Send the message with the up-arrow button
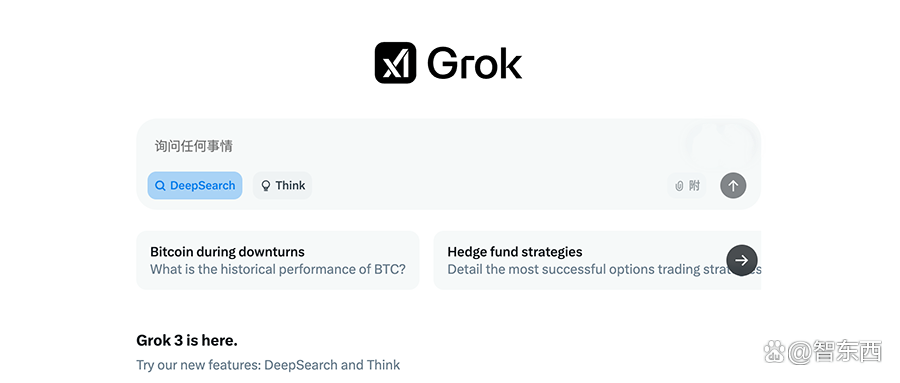 733,186
